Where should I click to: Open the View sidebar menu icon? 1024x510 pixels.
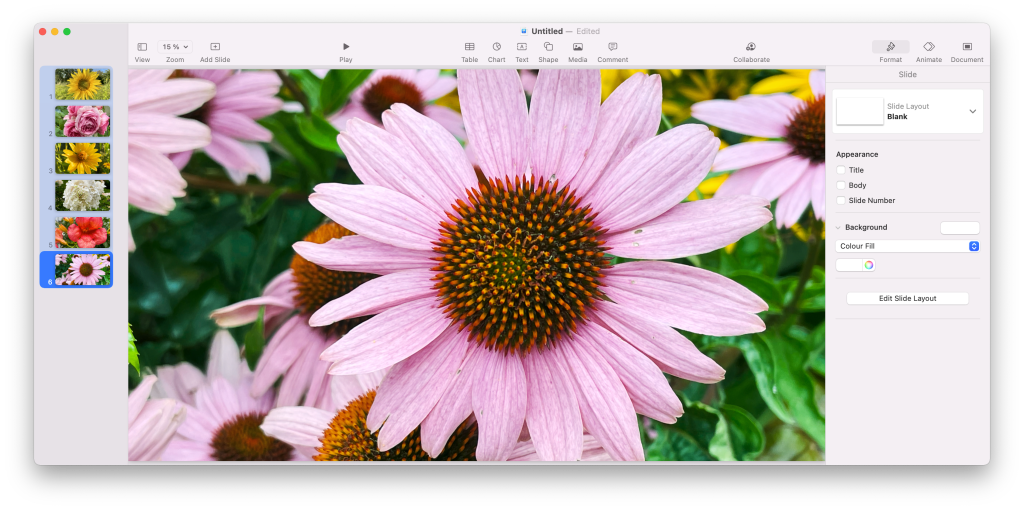click(142, 47)
